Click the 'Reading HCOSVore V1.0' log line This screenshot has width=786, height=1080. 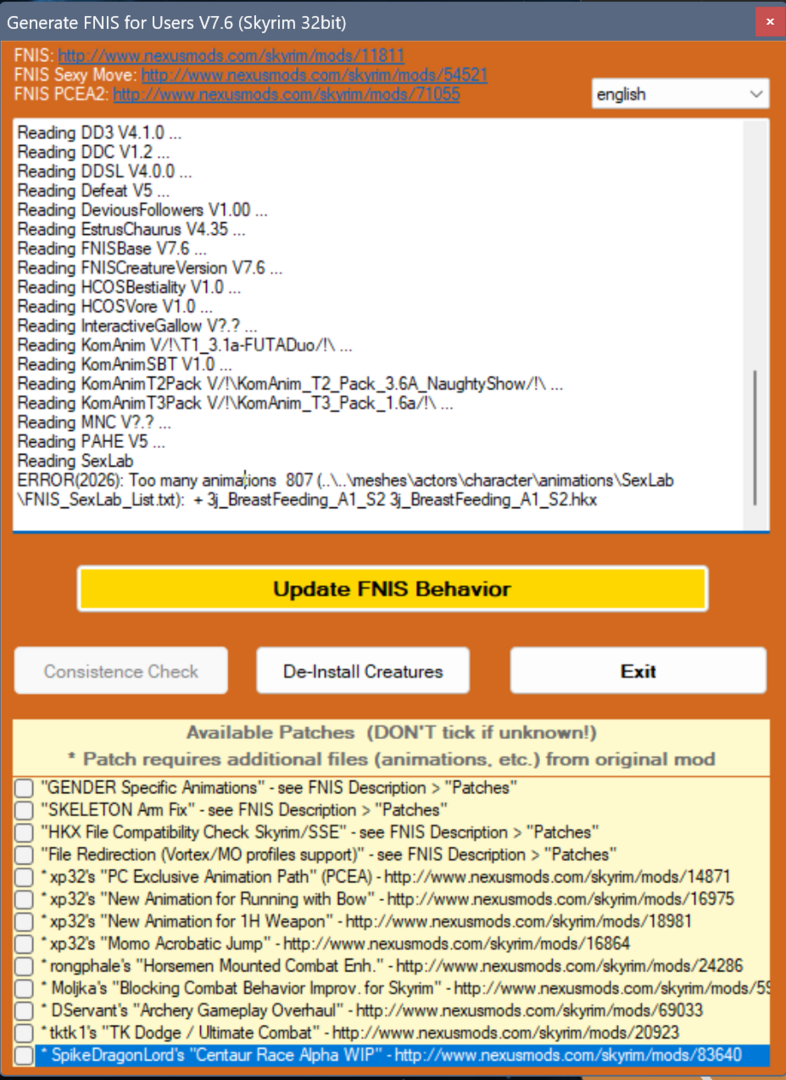(115, 307)
